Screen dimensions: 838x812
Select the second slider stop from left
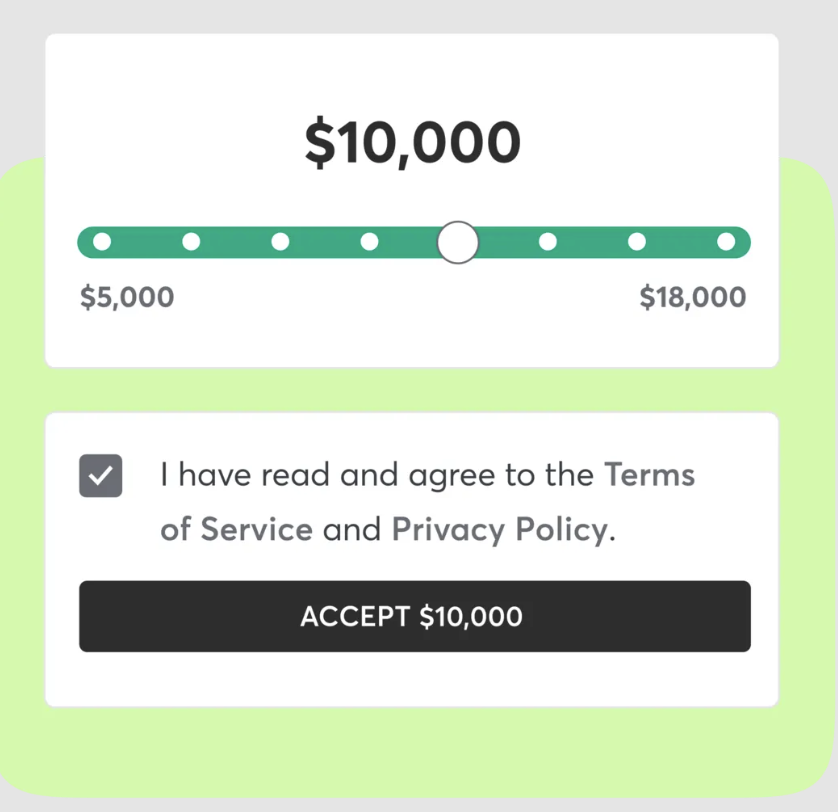(190, 242)
